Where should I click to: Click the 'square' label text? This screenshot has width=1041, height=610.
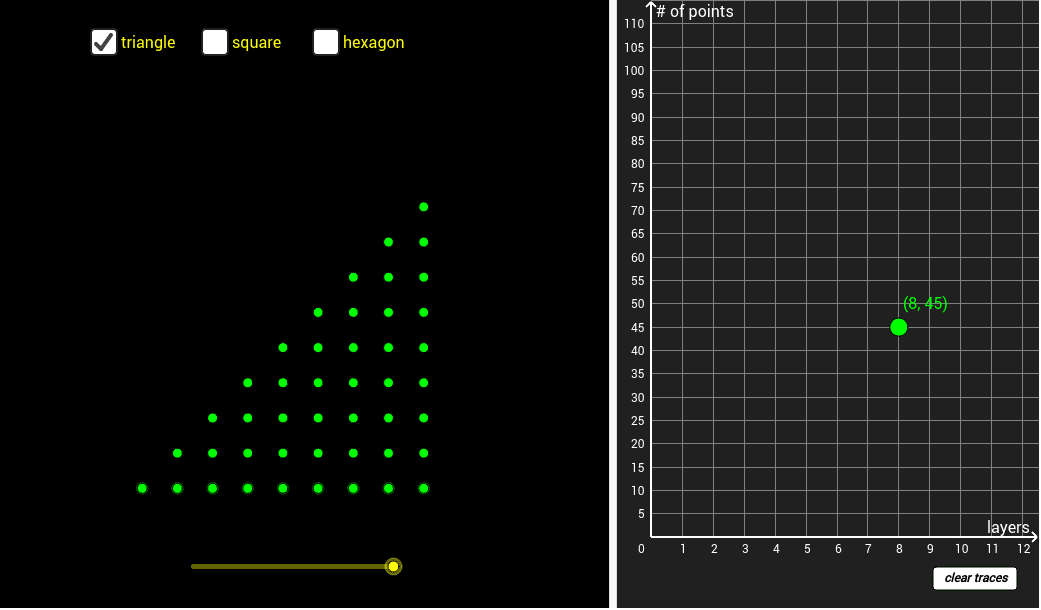pos(256,43)
